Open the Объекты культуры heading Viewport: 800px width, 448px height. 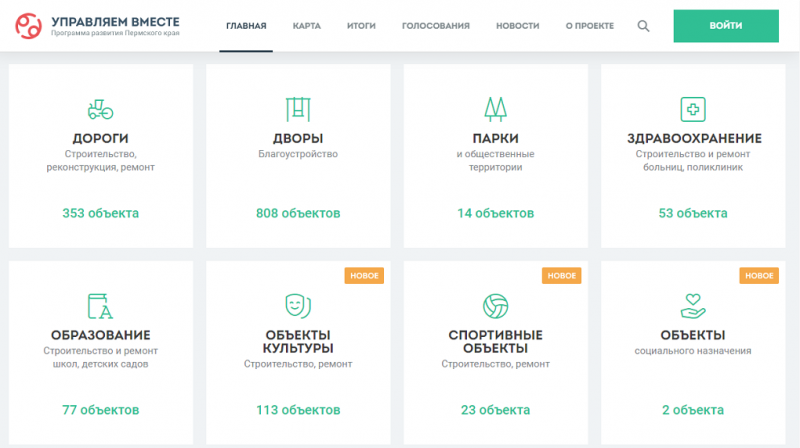[298, 342]
